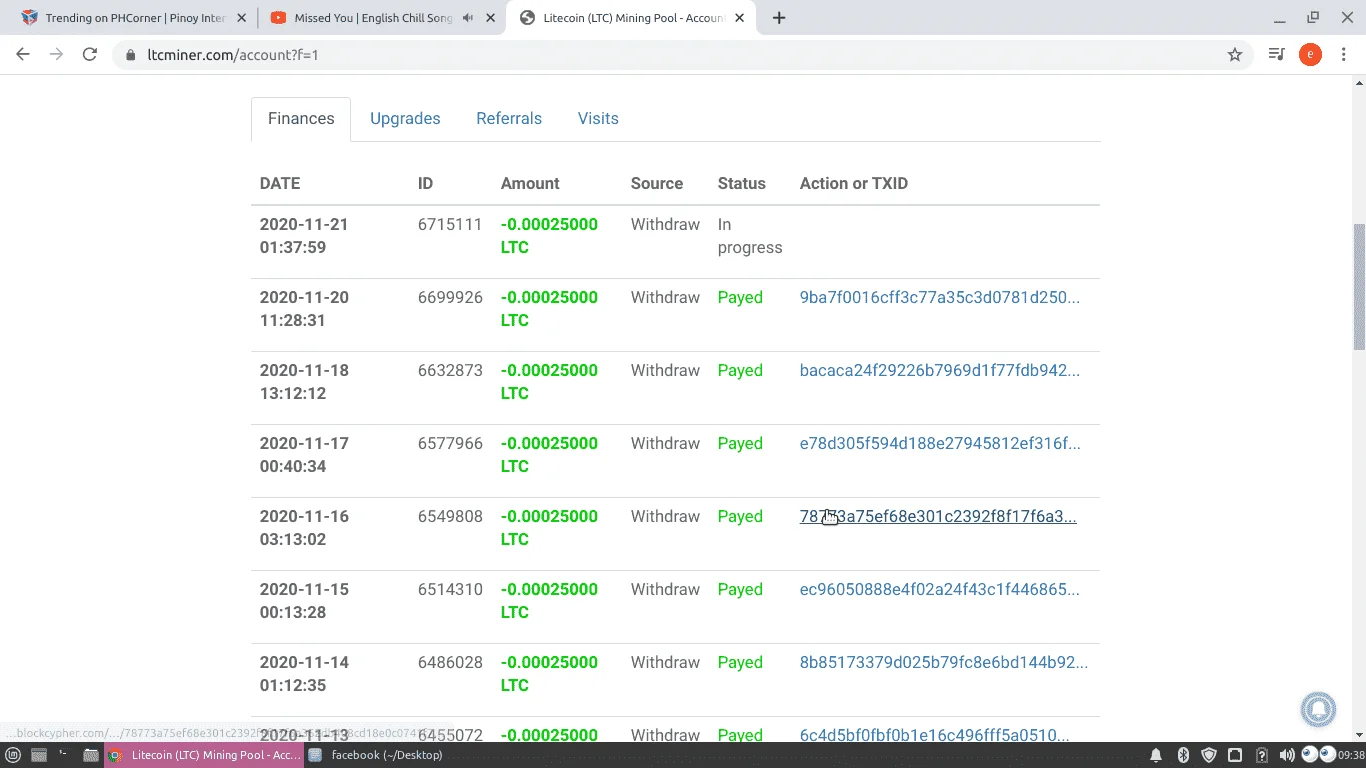Open the media control icon in toolbar
This screenshot has height=768, width=1366.
coord(1276,55)
